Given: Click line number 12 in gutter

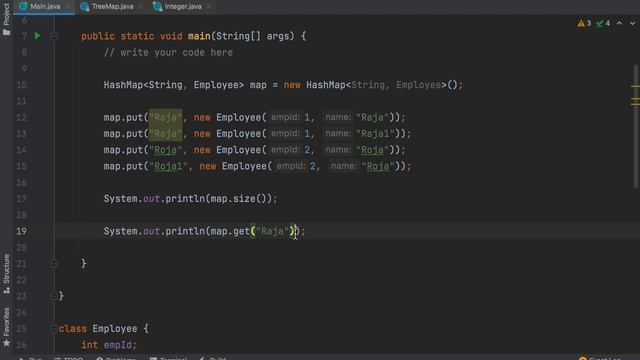Looking at the screenshot, I should [x=22, y=118].
